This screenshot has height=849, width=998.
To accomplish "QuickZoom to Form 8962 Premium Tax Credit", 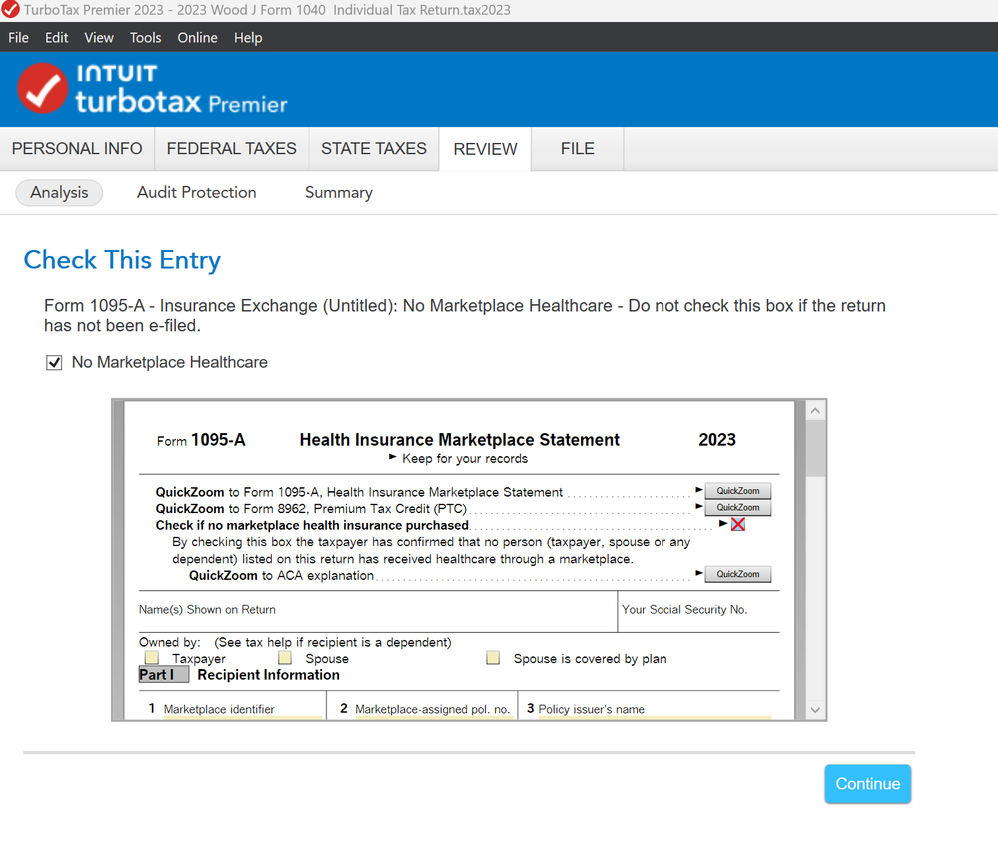I will point(738,507).
